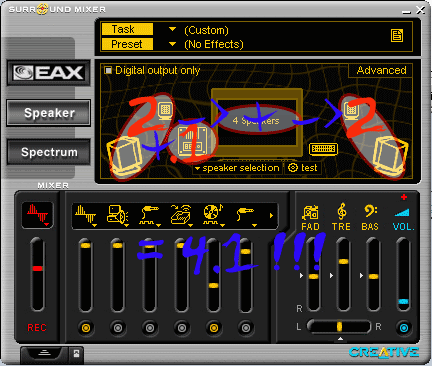Toggle mute button under line-in slider
Viewport: 432px width, 366px height.
coord(246,328)
